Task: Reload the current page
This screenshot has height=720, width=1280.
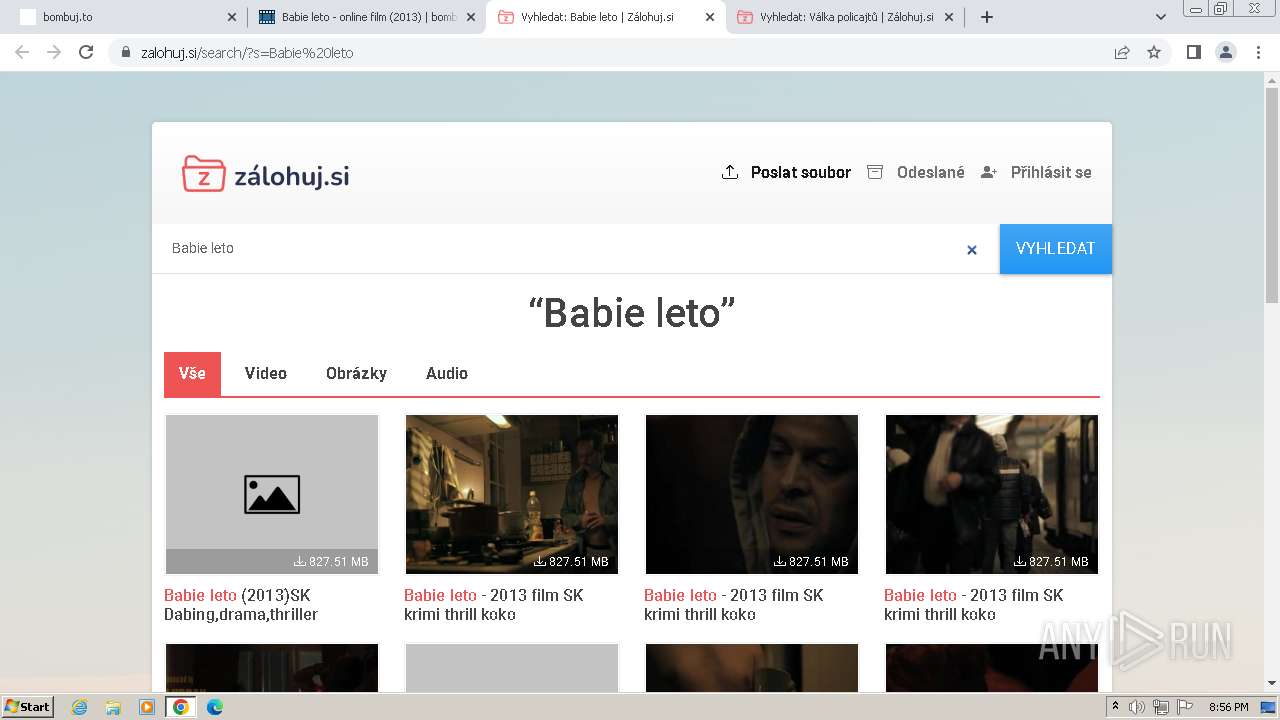Action: (x=86, y=52)
